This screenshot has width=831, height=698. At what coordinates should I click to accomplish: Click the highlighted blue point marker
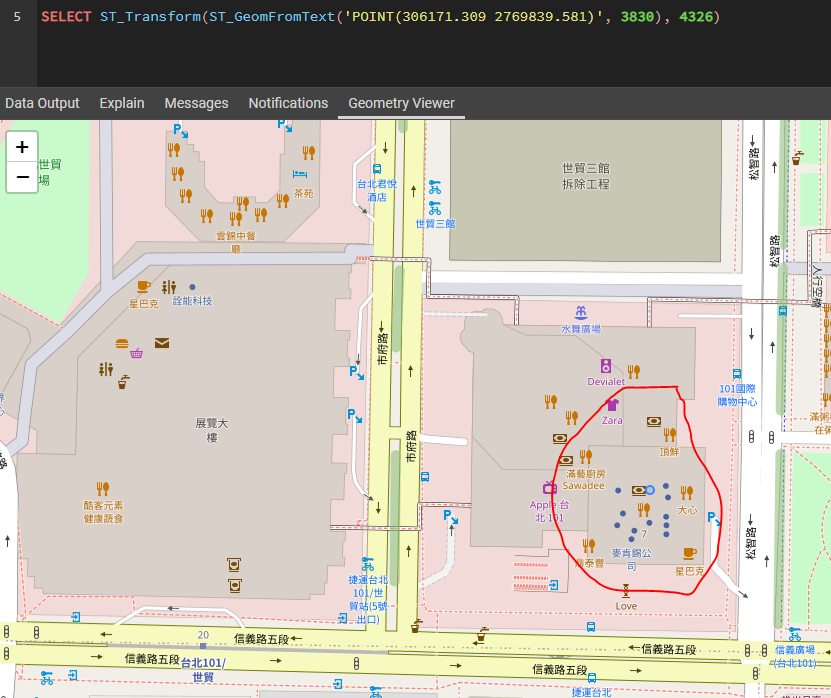[651, 489]
